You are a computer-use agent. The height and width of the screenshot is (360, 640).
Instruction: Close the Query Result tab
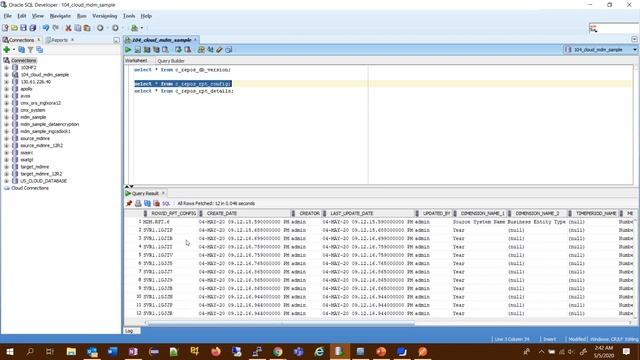coord(163,193)
